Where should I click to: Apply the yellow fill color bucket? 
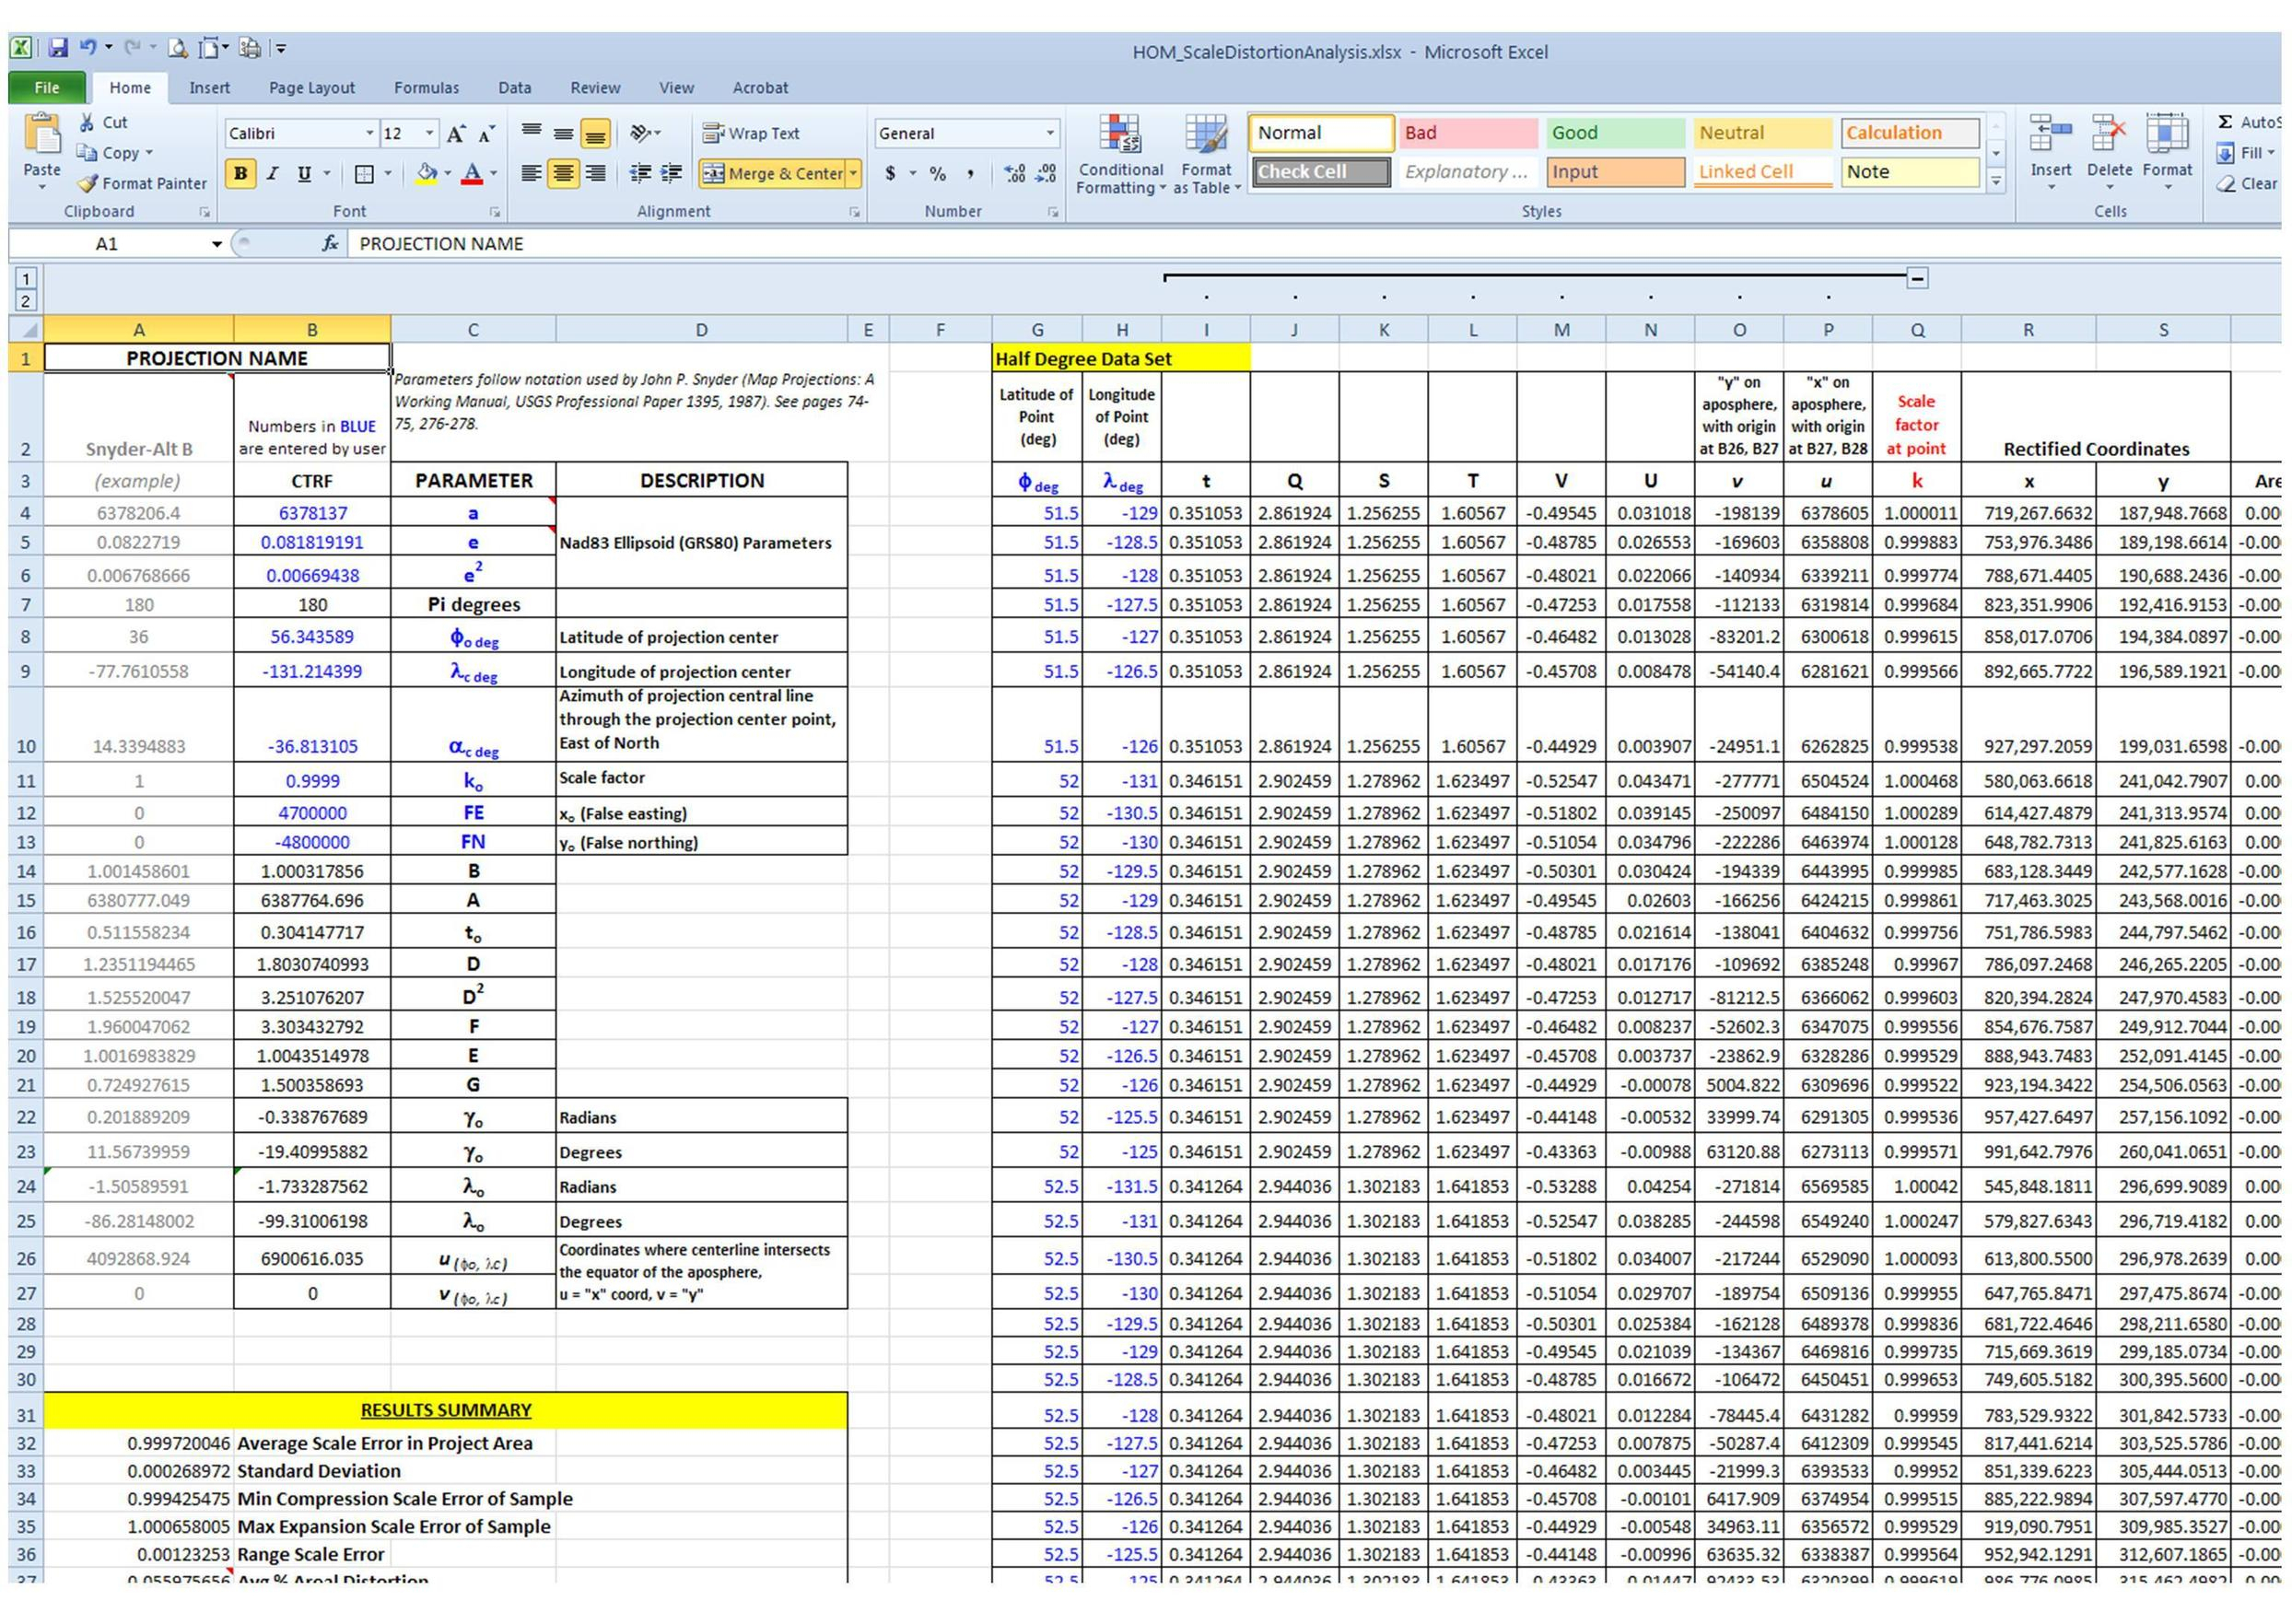pyautogui.click(x=426, y=173)
